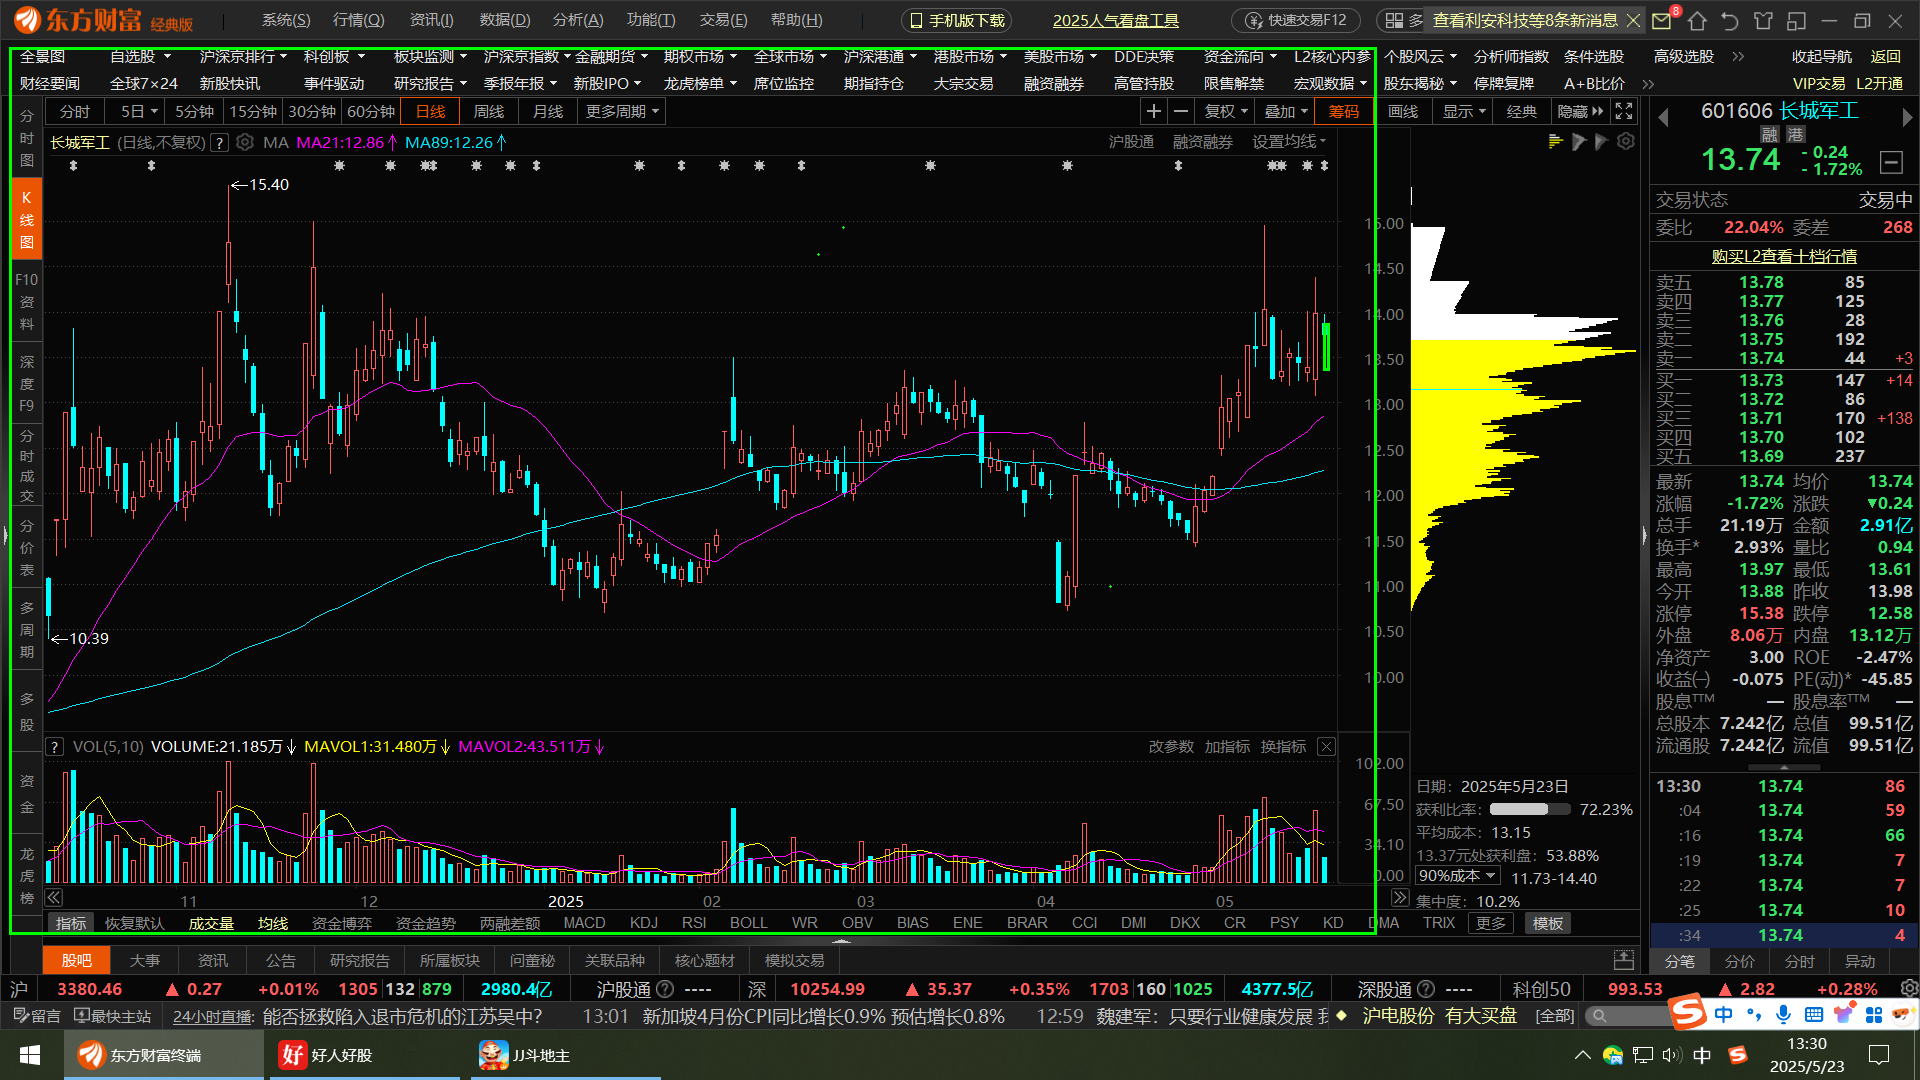Switch chart to 15分钟 period
The image size is (1920, 1080).
click(253, 111)
